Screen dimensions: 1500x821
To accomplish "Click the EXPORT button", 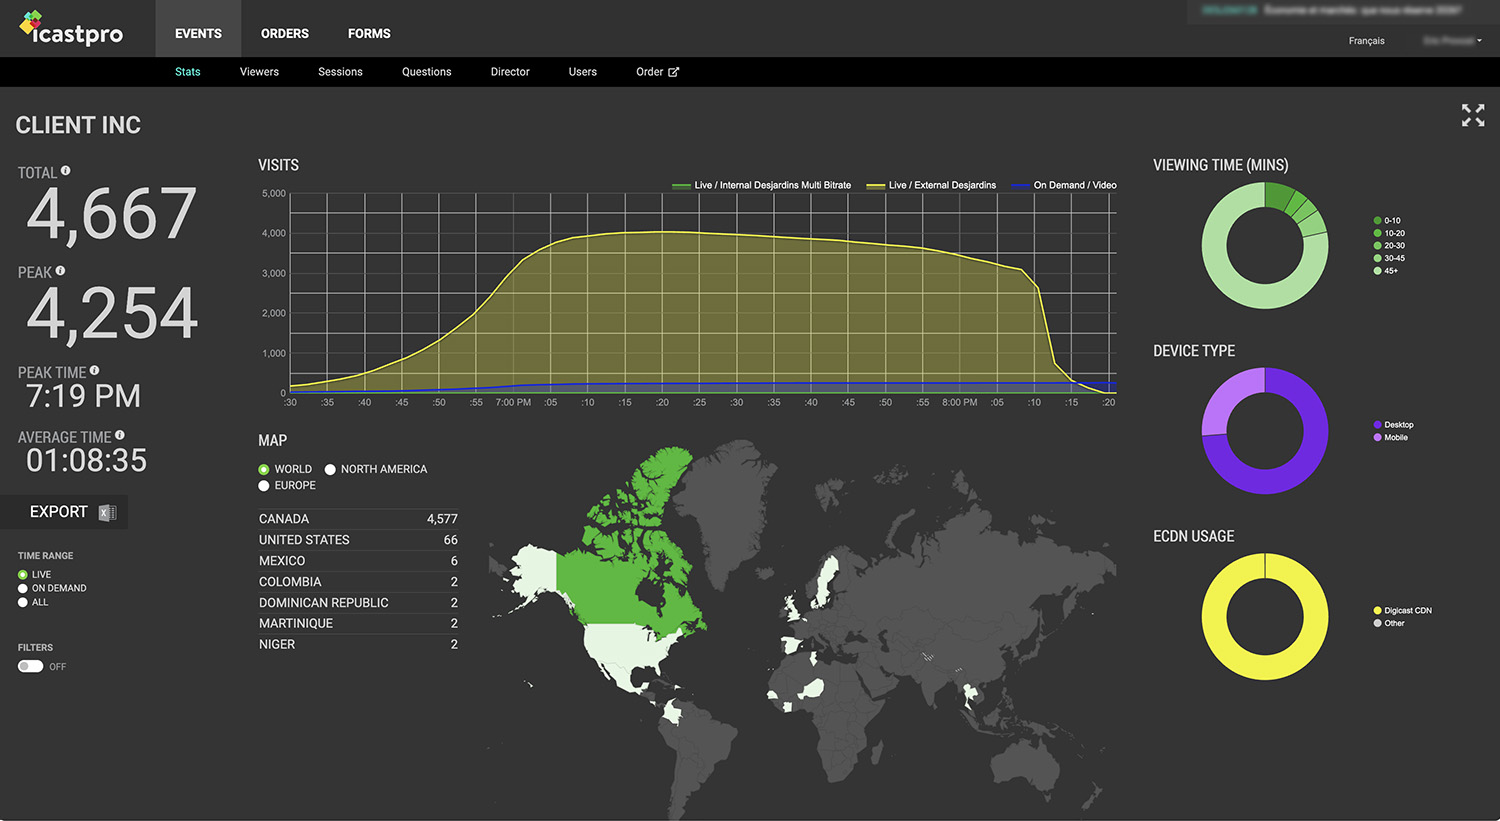I will [x=64, y=512].
